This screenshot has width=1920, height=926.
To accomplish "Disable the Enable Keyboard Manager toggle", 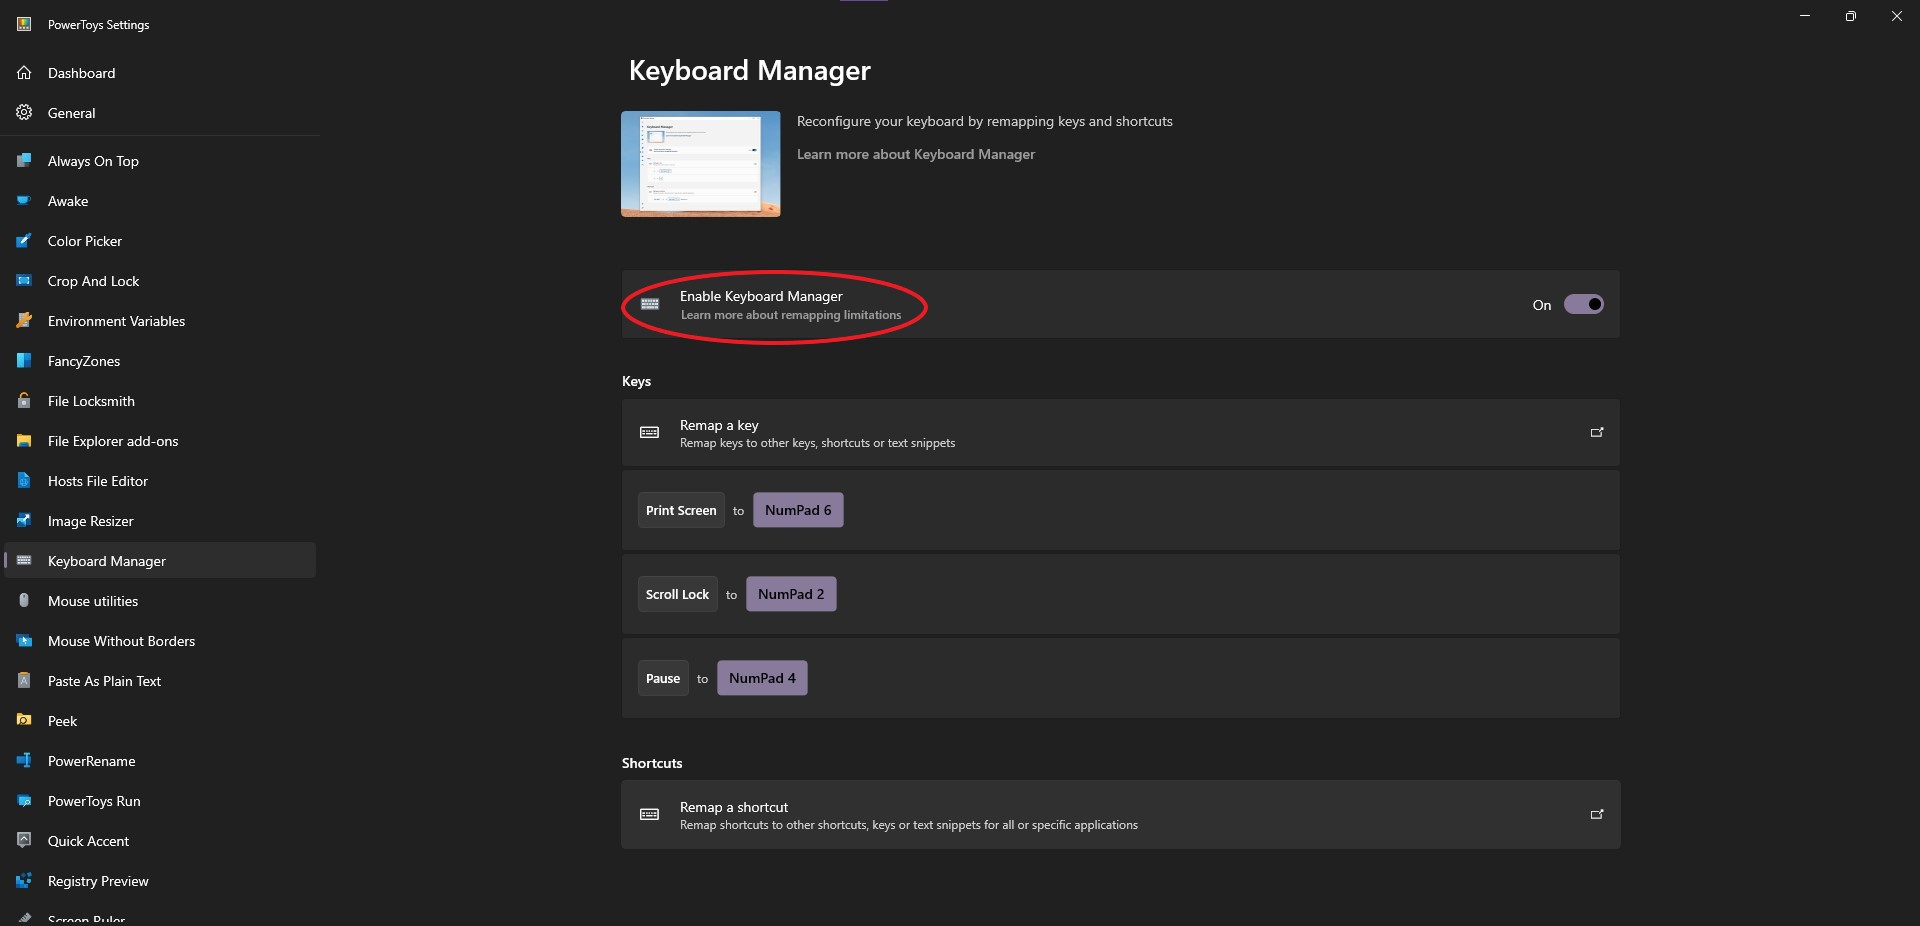I will 1583,305.
